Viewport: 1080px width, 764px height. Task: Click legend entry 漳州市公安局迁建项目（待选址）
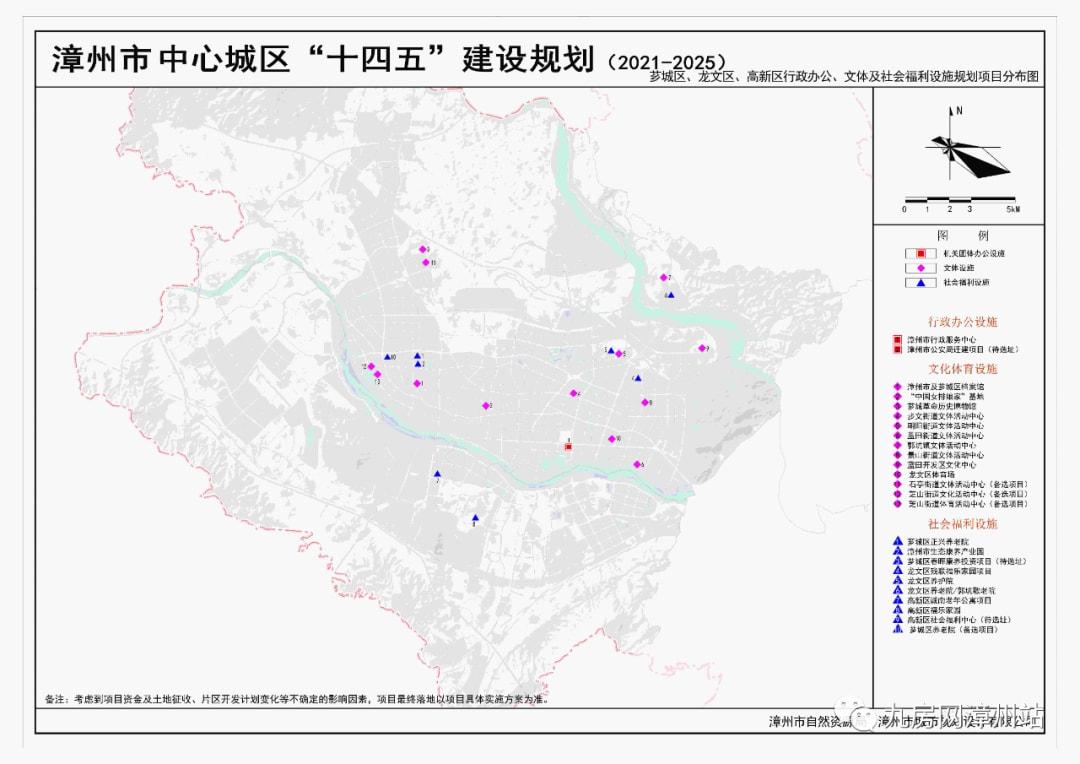[x=963, y=349]
